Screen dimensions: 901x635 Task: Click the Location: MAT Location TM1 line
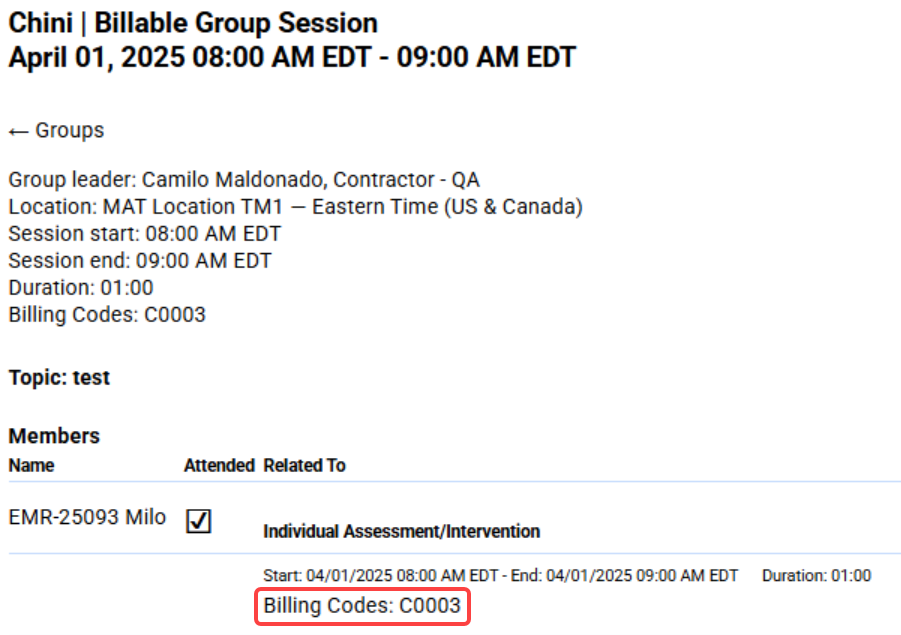click(x=295, y=207)
